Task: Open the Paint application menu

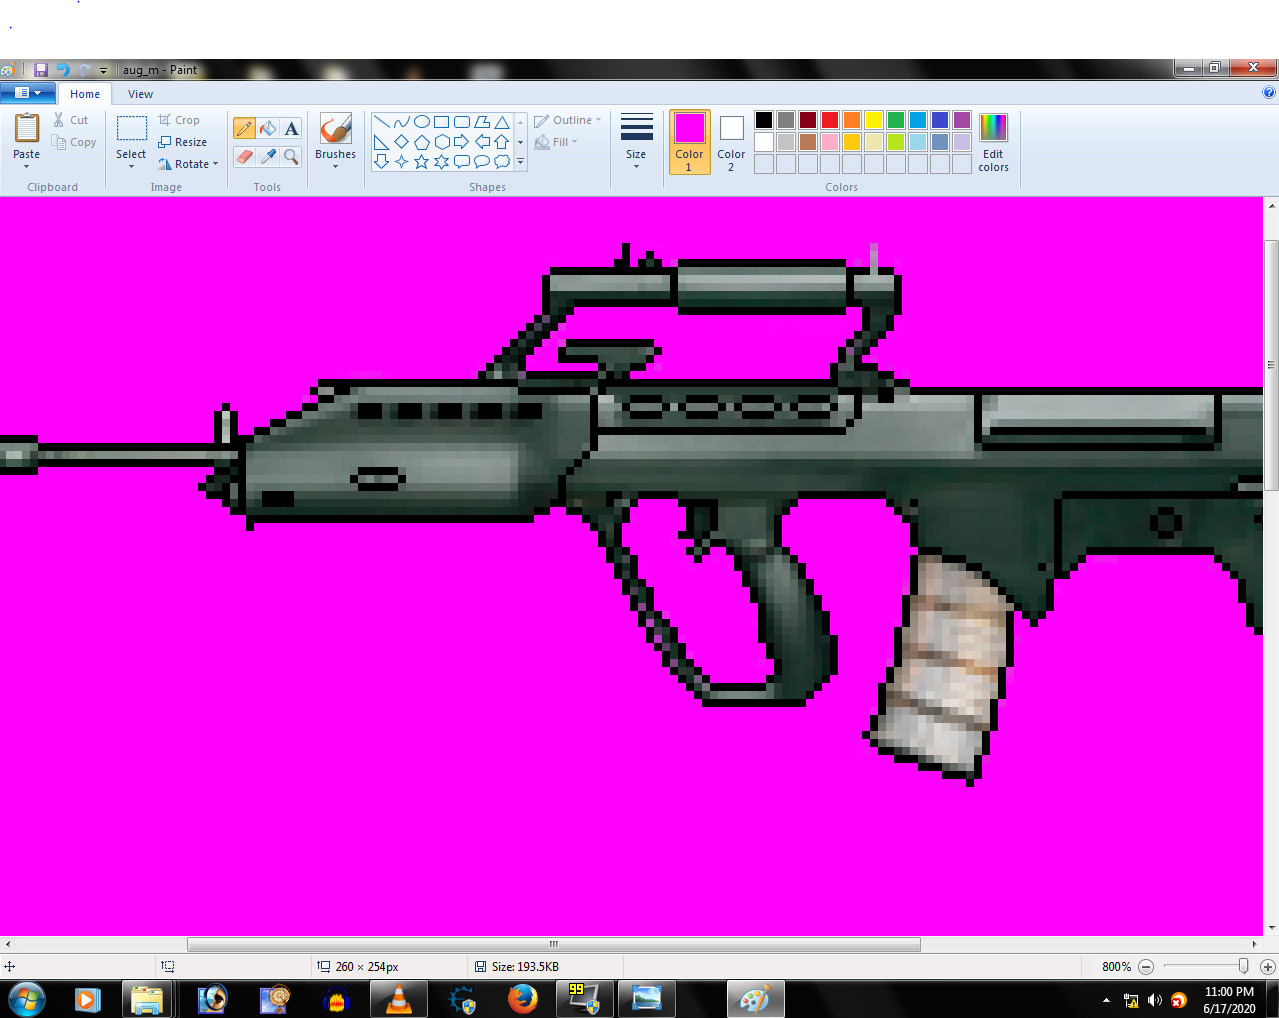Action: pyautogui.click(x=27, y=92)
